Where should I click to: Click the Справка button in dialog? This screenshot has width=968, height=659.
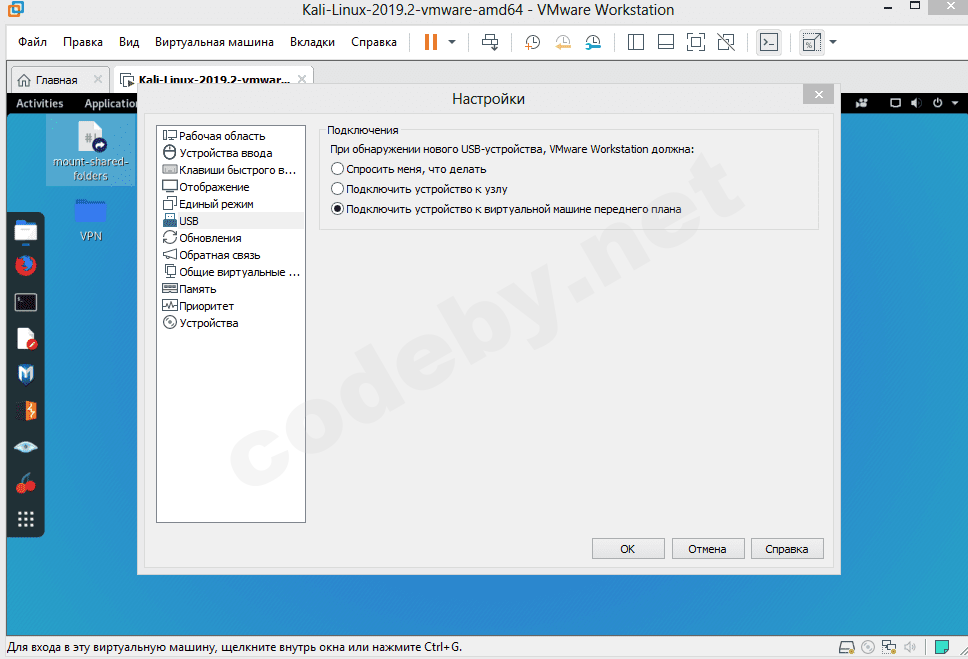[787, 548]
